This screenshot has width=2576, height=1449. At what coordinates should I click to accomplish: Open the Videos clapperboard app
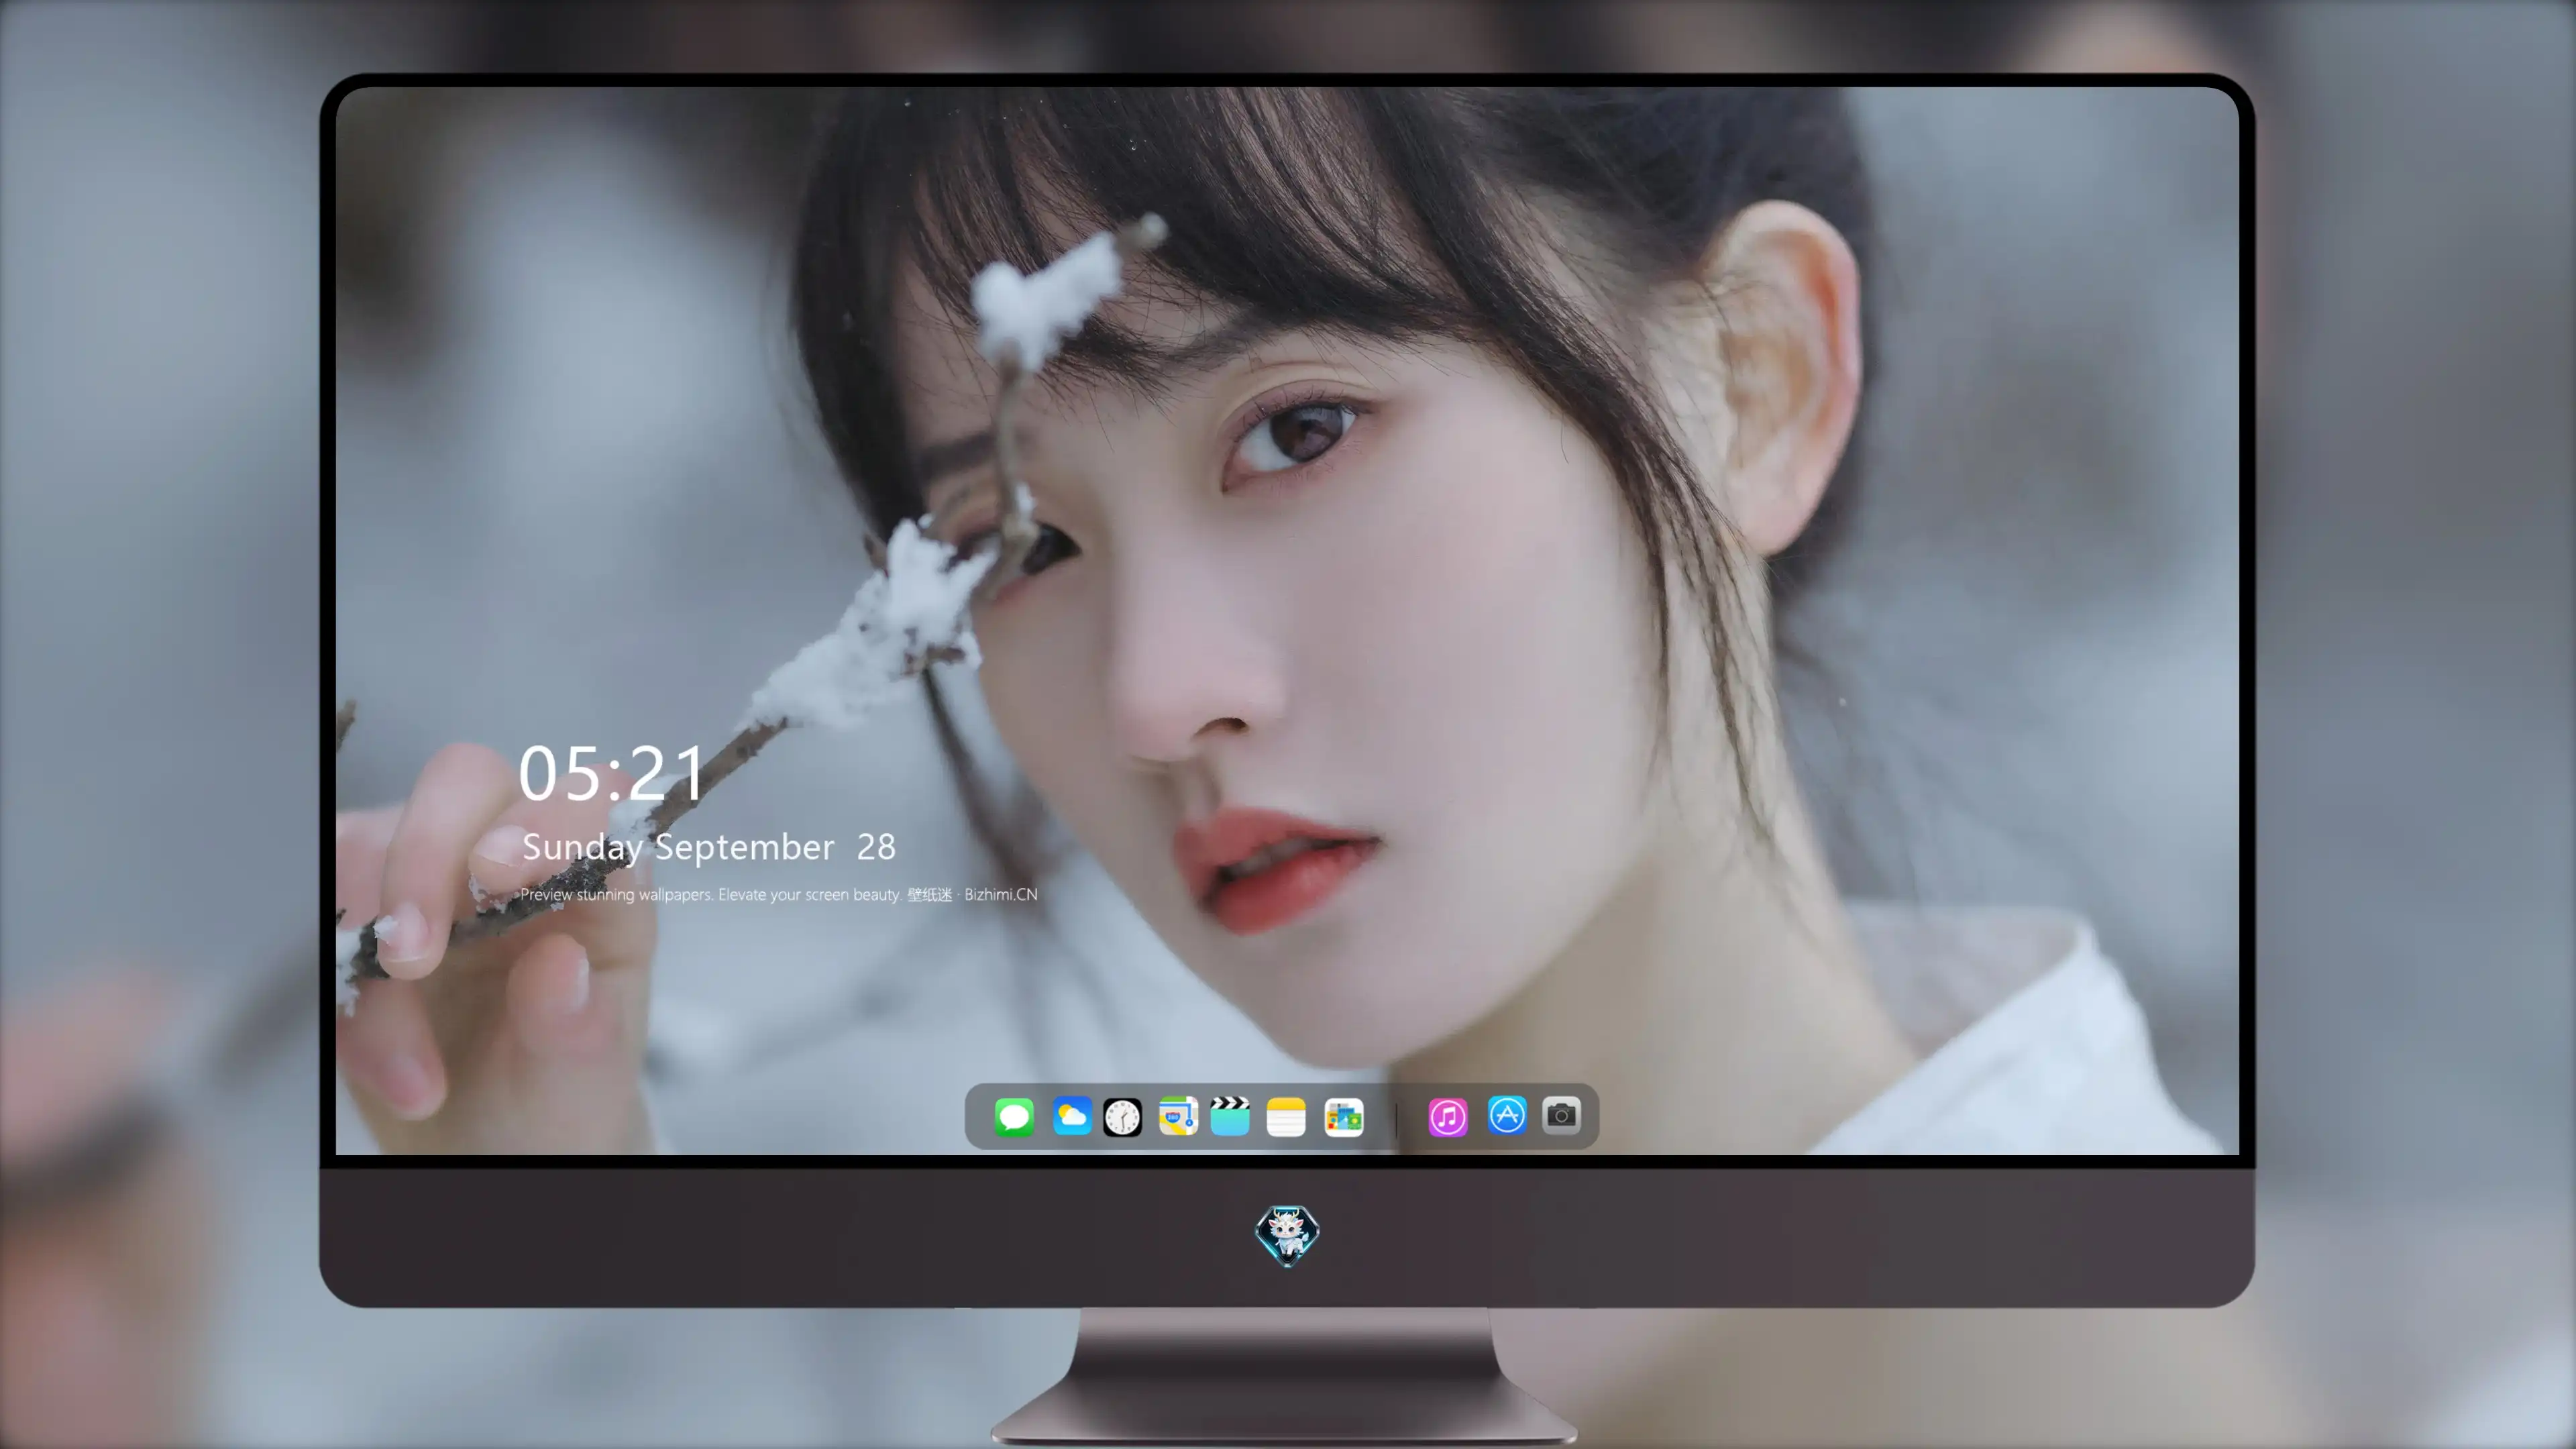point(1230,1116)
